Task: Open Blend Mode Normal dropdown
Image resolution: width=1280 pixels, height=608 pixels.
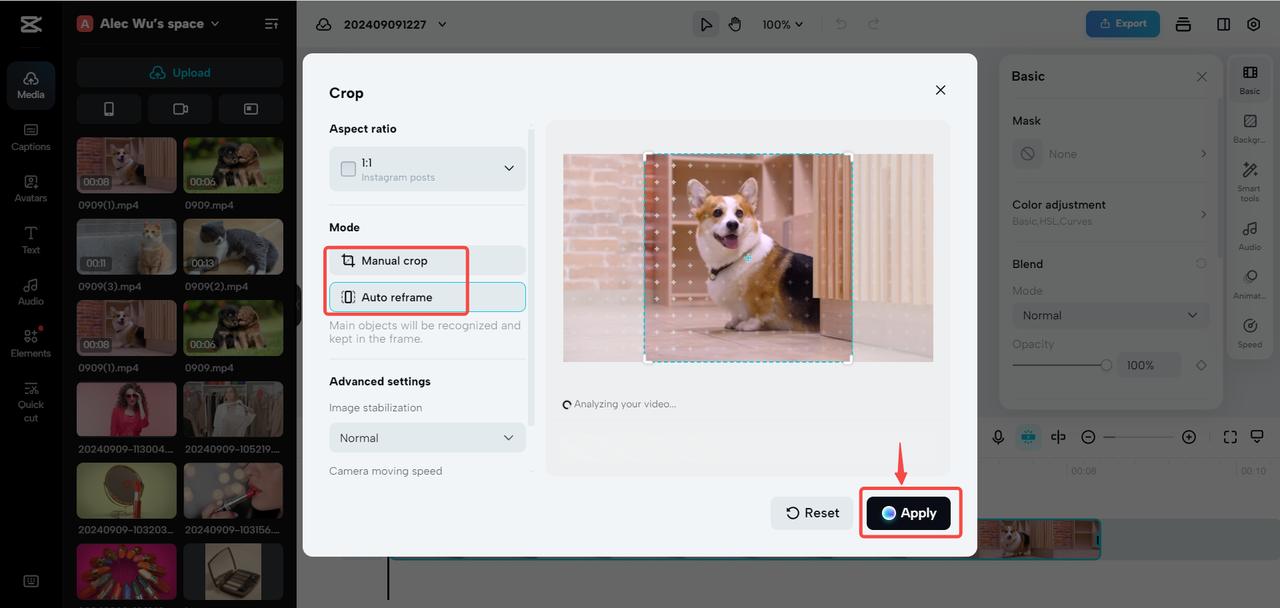Action: 1110,315
